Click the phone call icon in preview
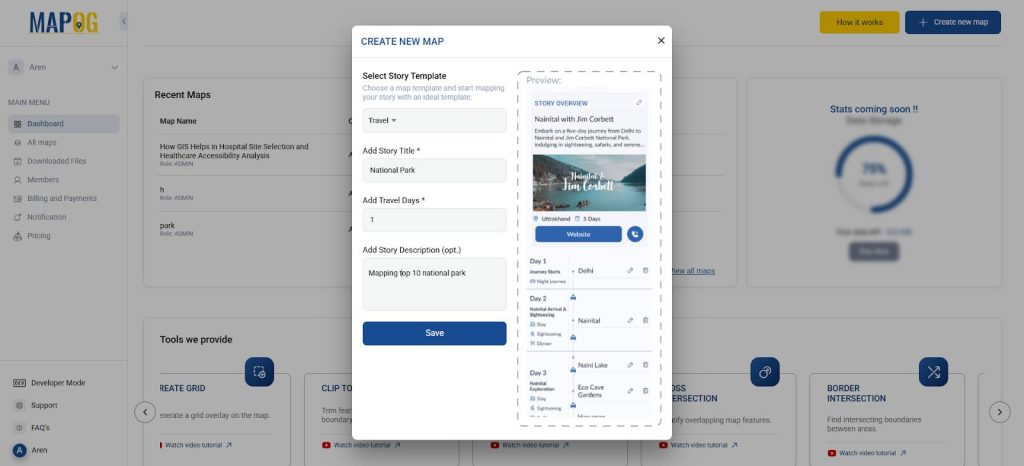1024x466 pixels. (635, 234)
